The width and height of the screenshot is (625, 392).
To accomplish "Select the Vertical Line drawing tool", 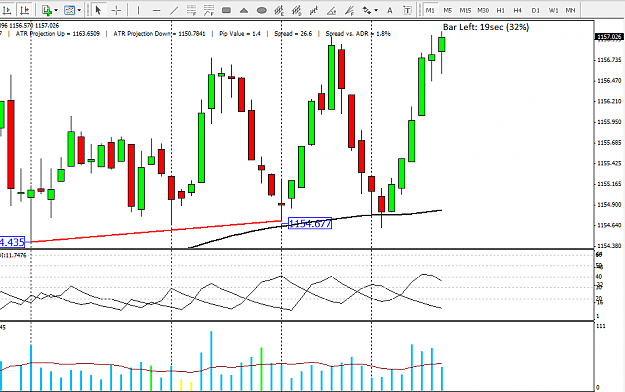I will (x=138, y=10).
